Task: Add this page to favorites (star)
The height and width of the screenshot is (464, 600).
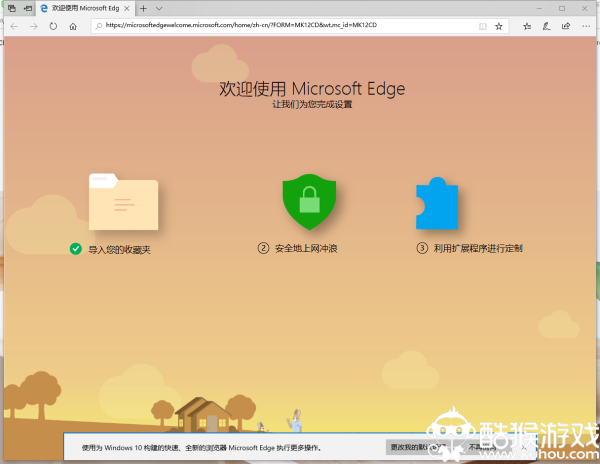Action: [499, 26]
